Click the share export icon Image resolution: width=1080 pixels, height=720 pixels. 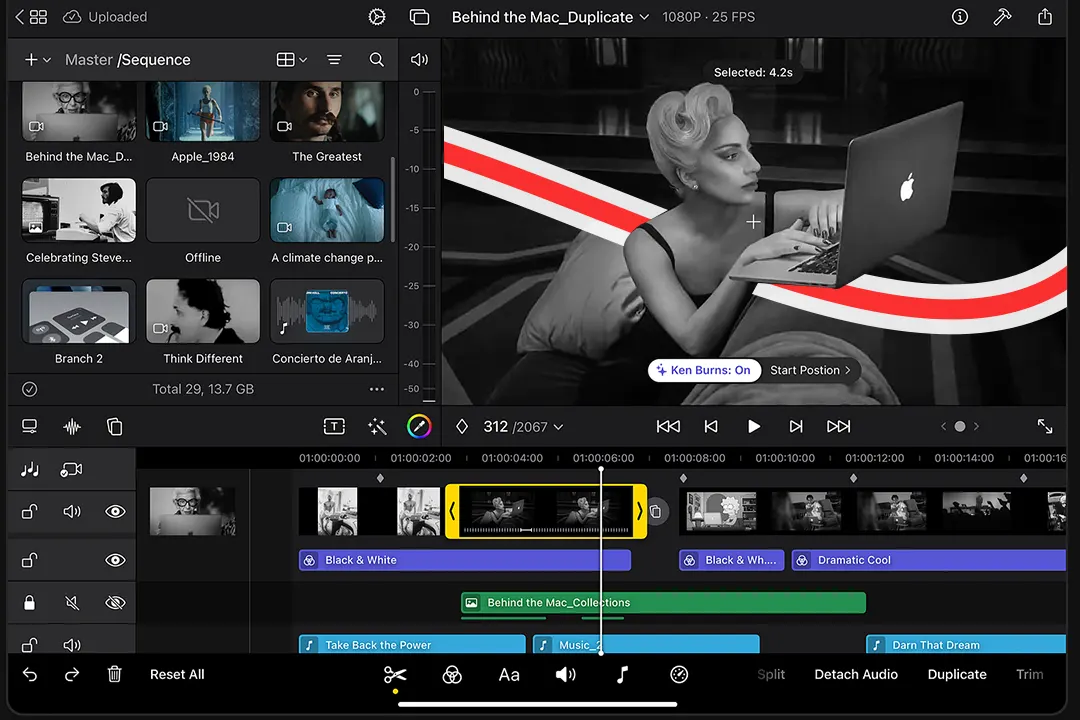pos(1045,17)
